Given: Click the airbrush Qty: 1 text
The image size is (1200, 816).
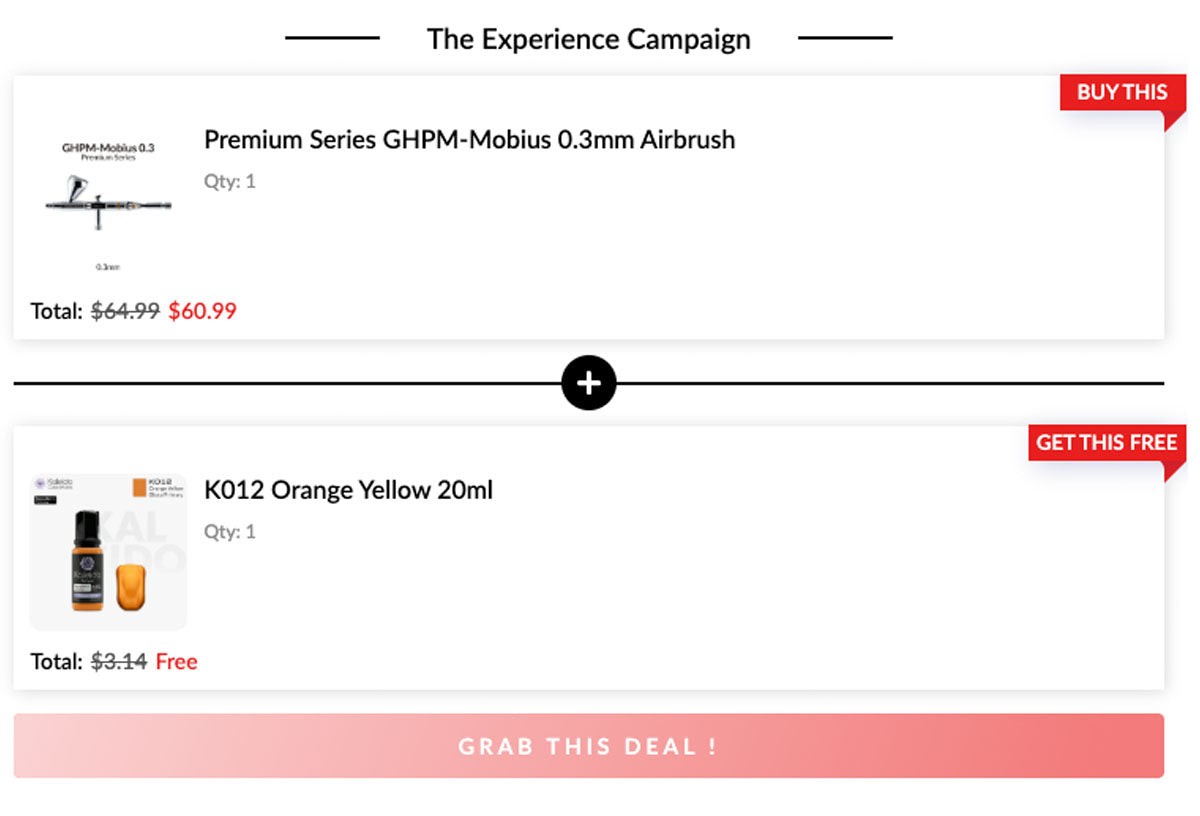Looking at the screenshot, I should [230, 181].
